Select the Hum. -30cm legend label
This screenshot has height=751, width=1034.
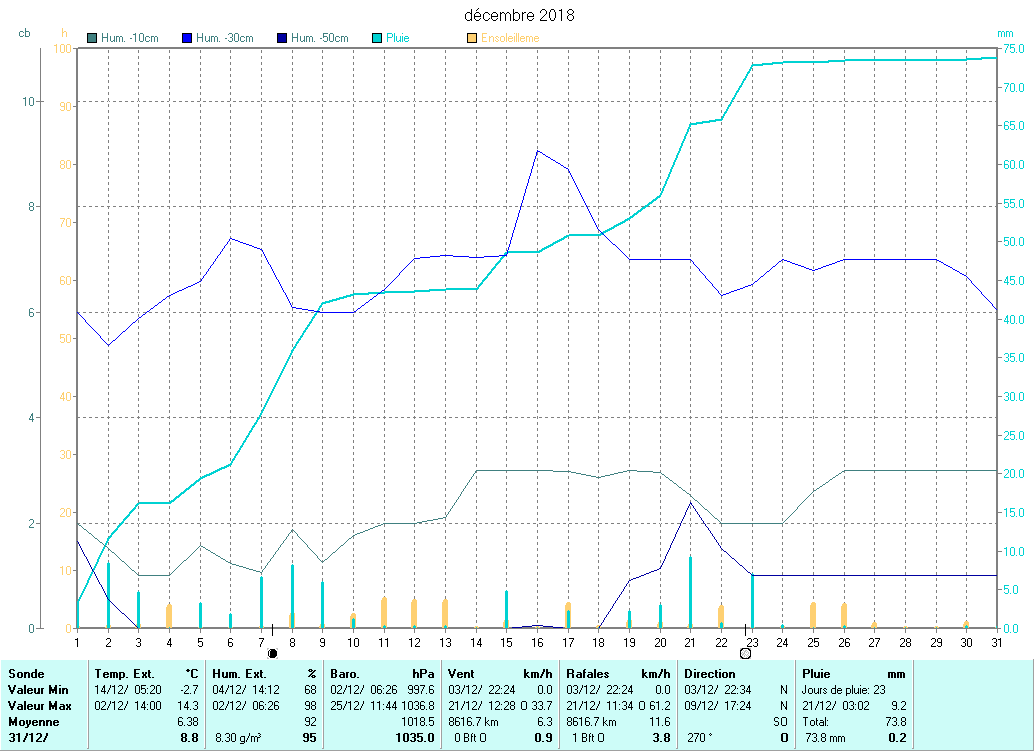[224, 39]
